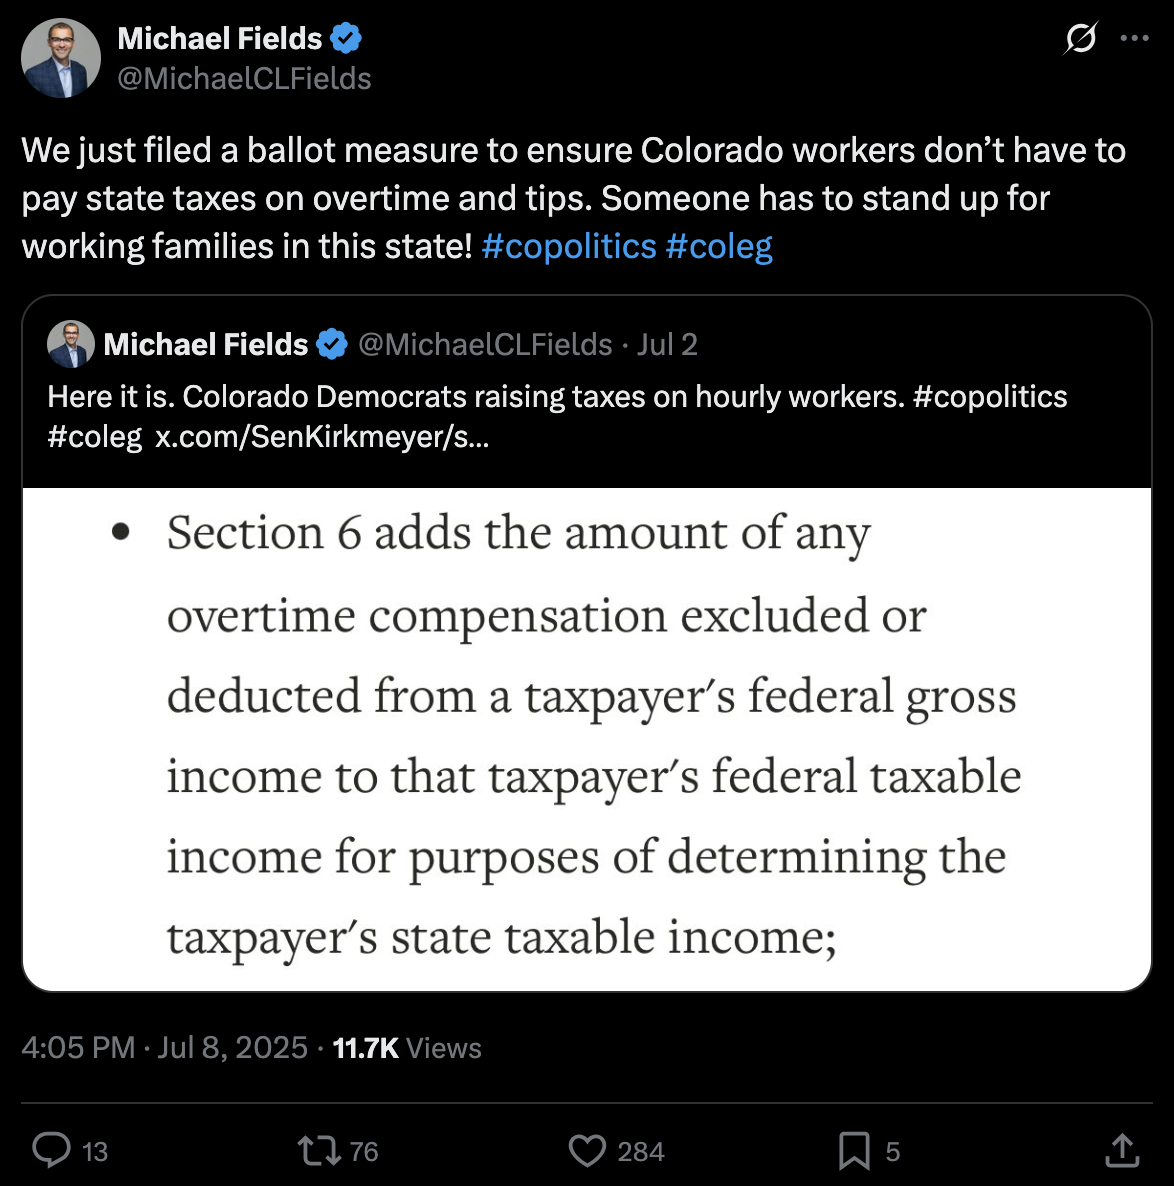1174x1186 pixels.
Task: Open the blue #coleg hashtag
Action: click(x=718, y=246)
